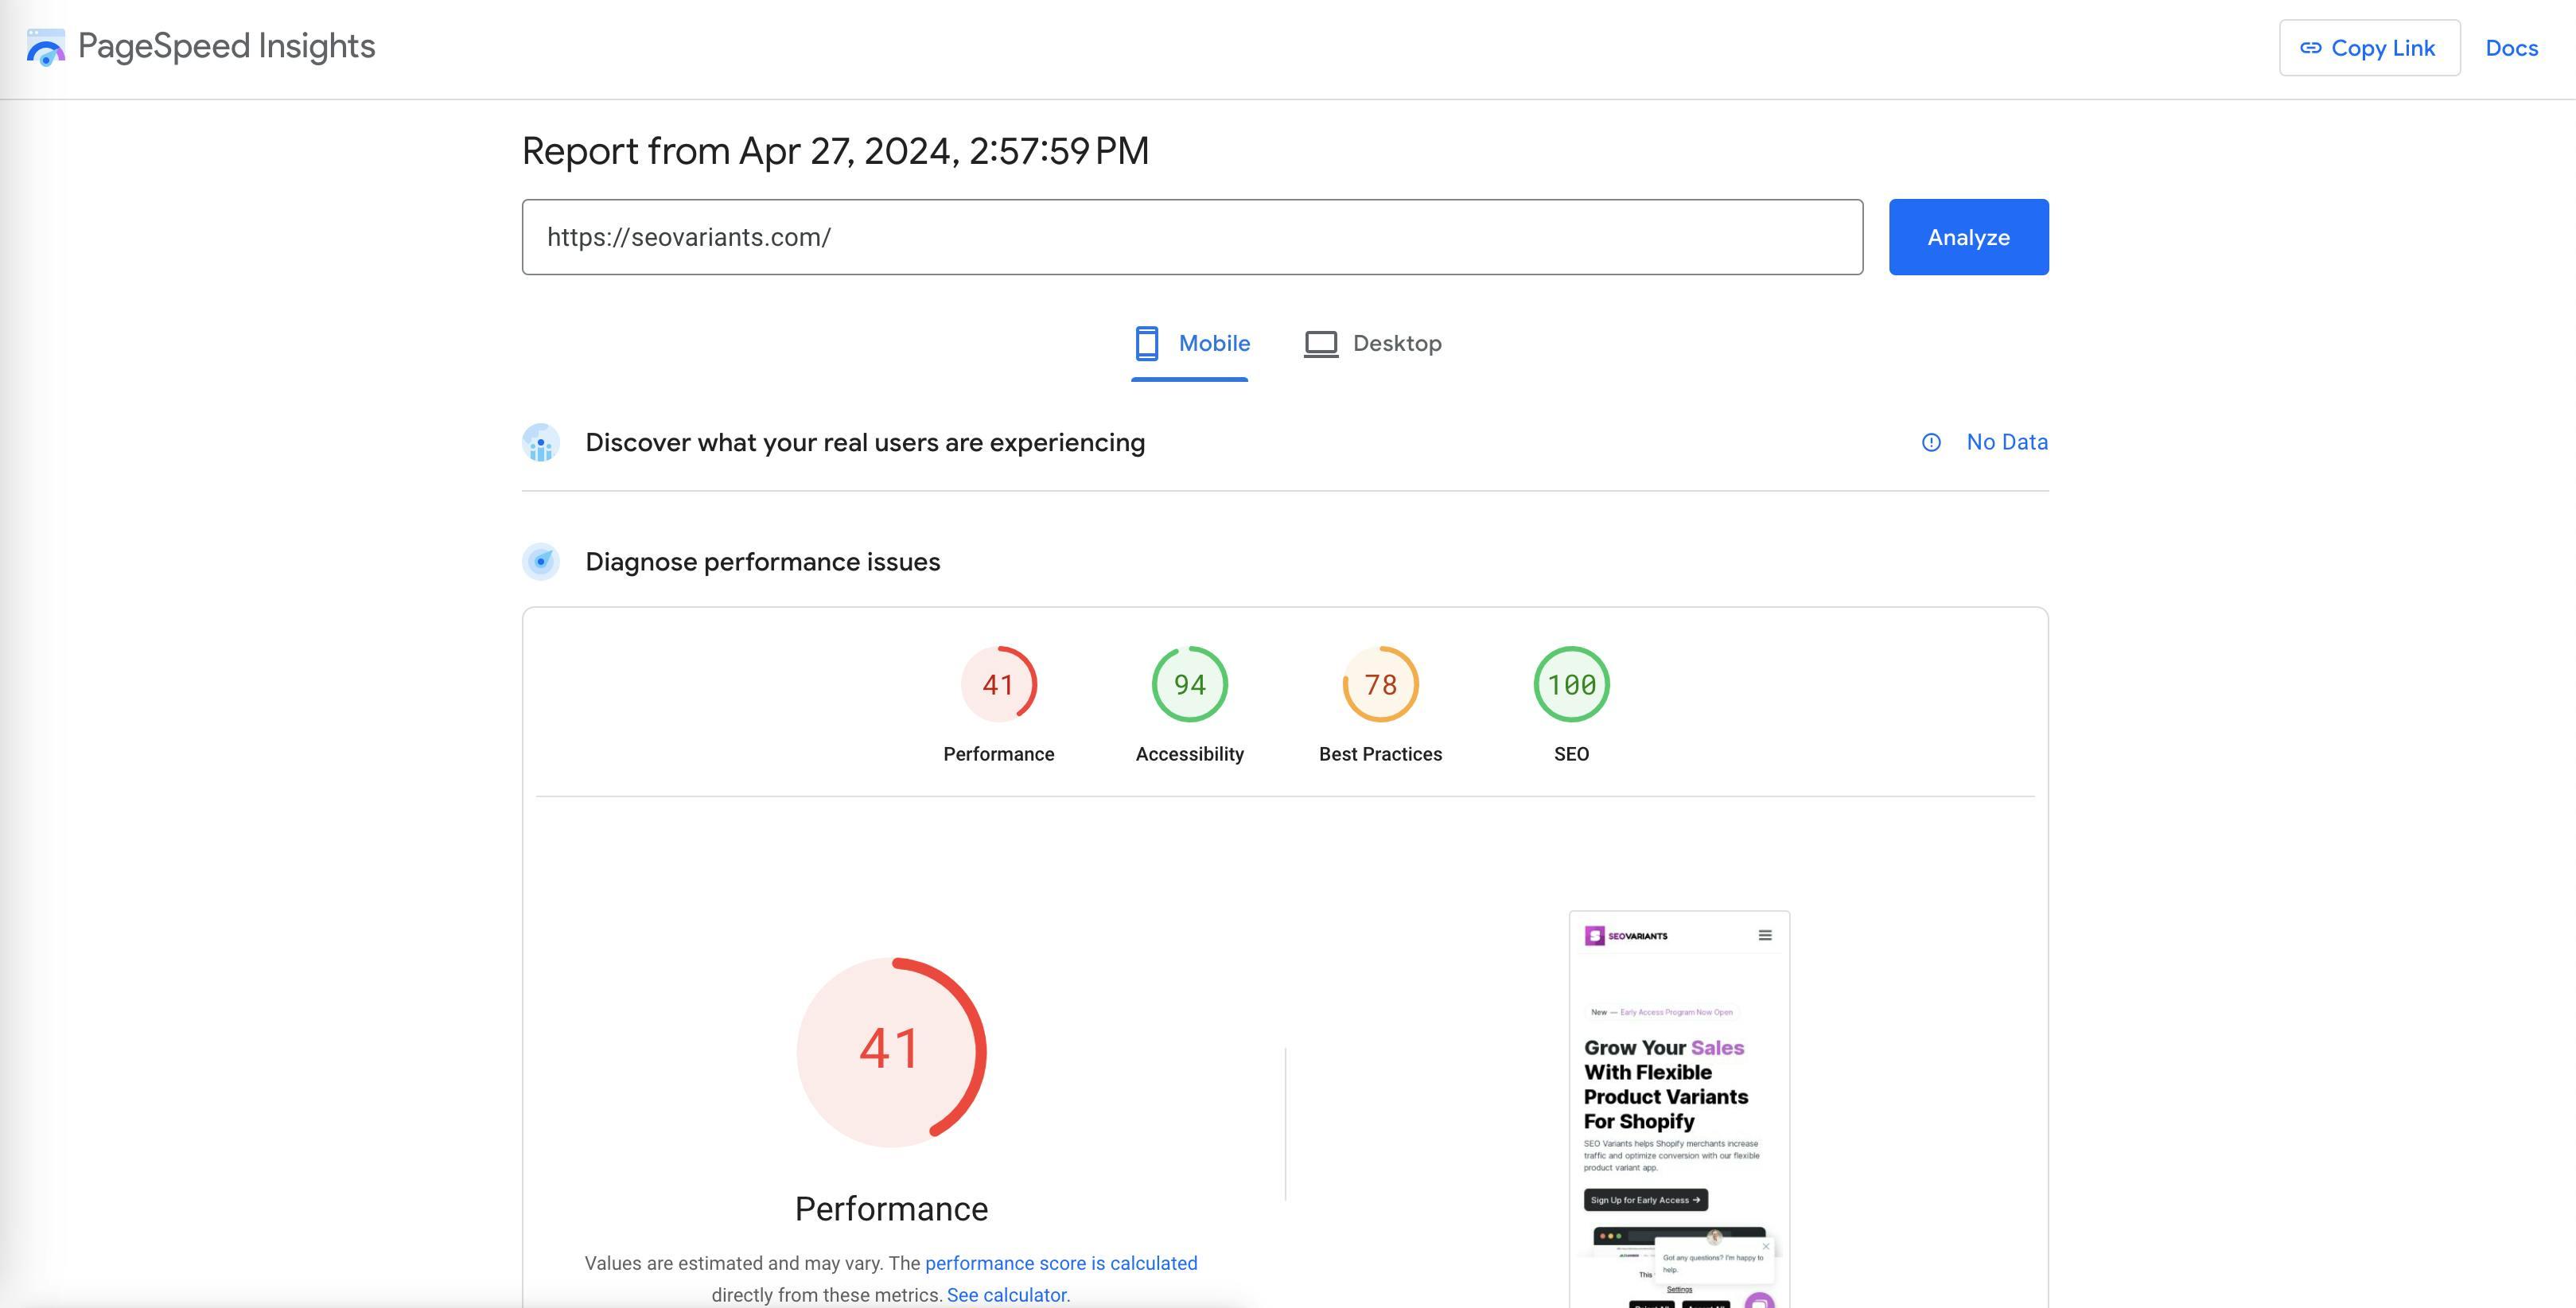The image size is (2576, 1308).
Task: Click the real users experience icon
Action: click(541, 443)
